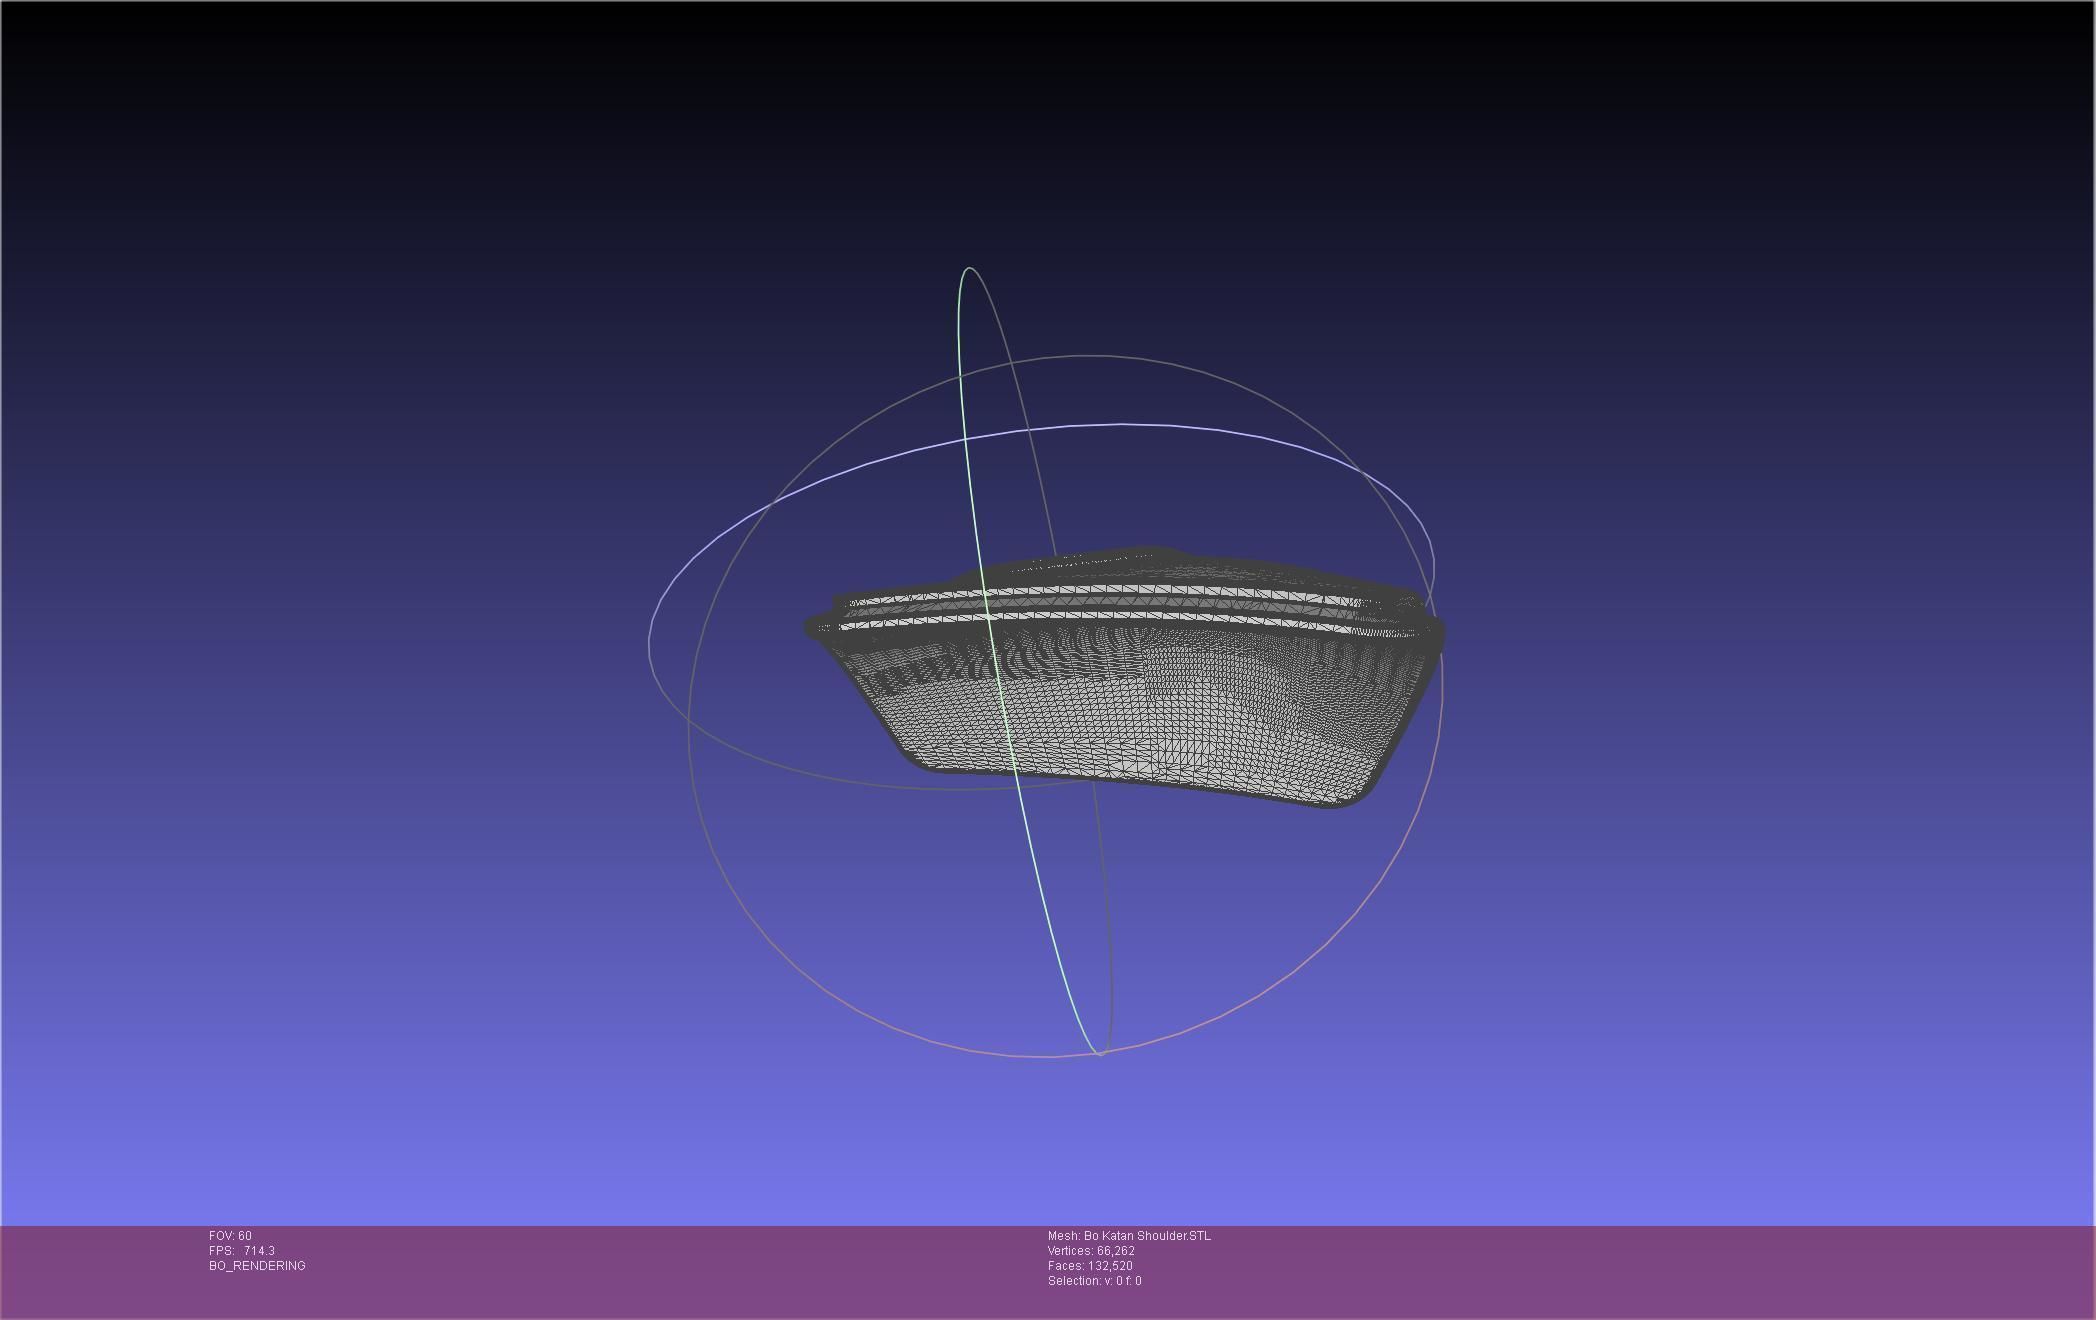
Task: Click the FOV: 60 readout
Action: point(230,1236)
